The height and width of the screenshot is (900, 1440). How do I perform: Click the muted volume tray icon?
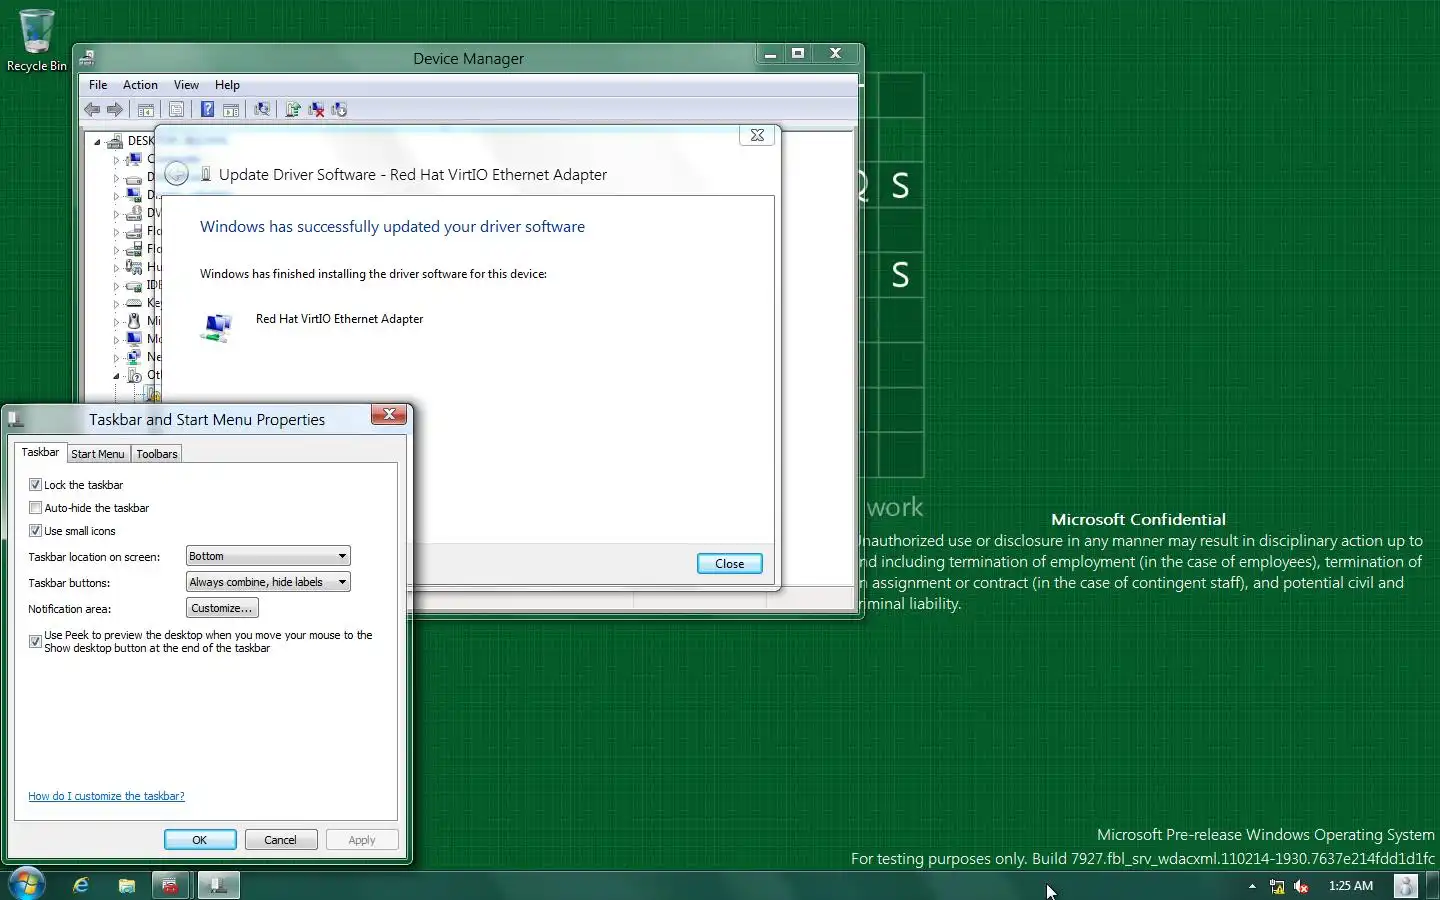pyautogui.click(x=1301, y=886)
